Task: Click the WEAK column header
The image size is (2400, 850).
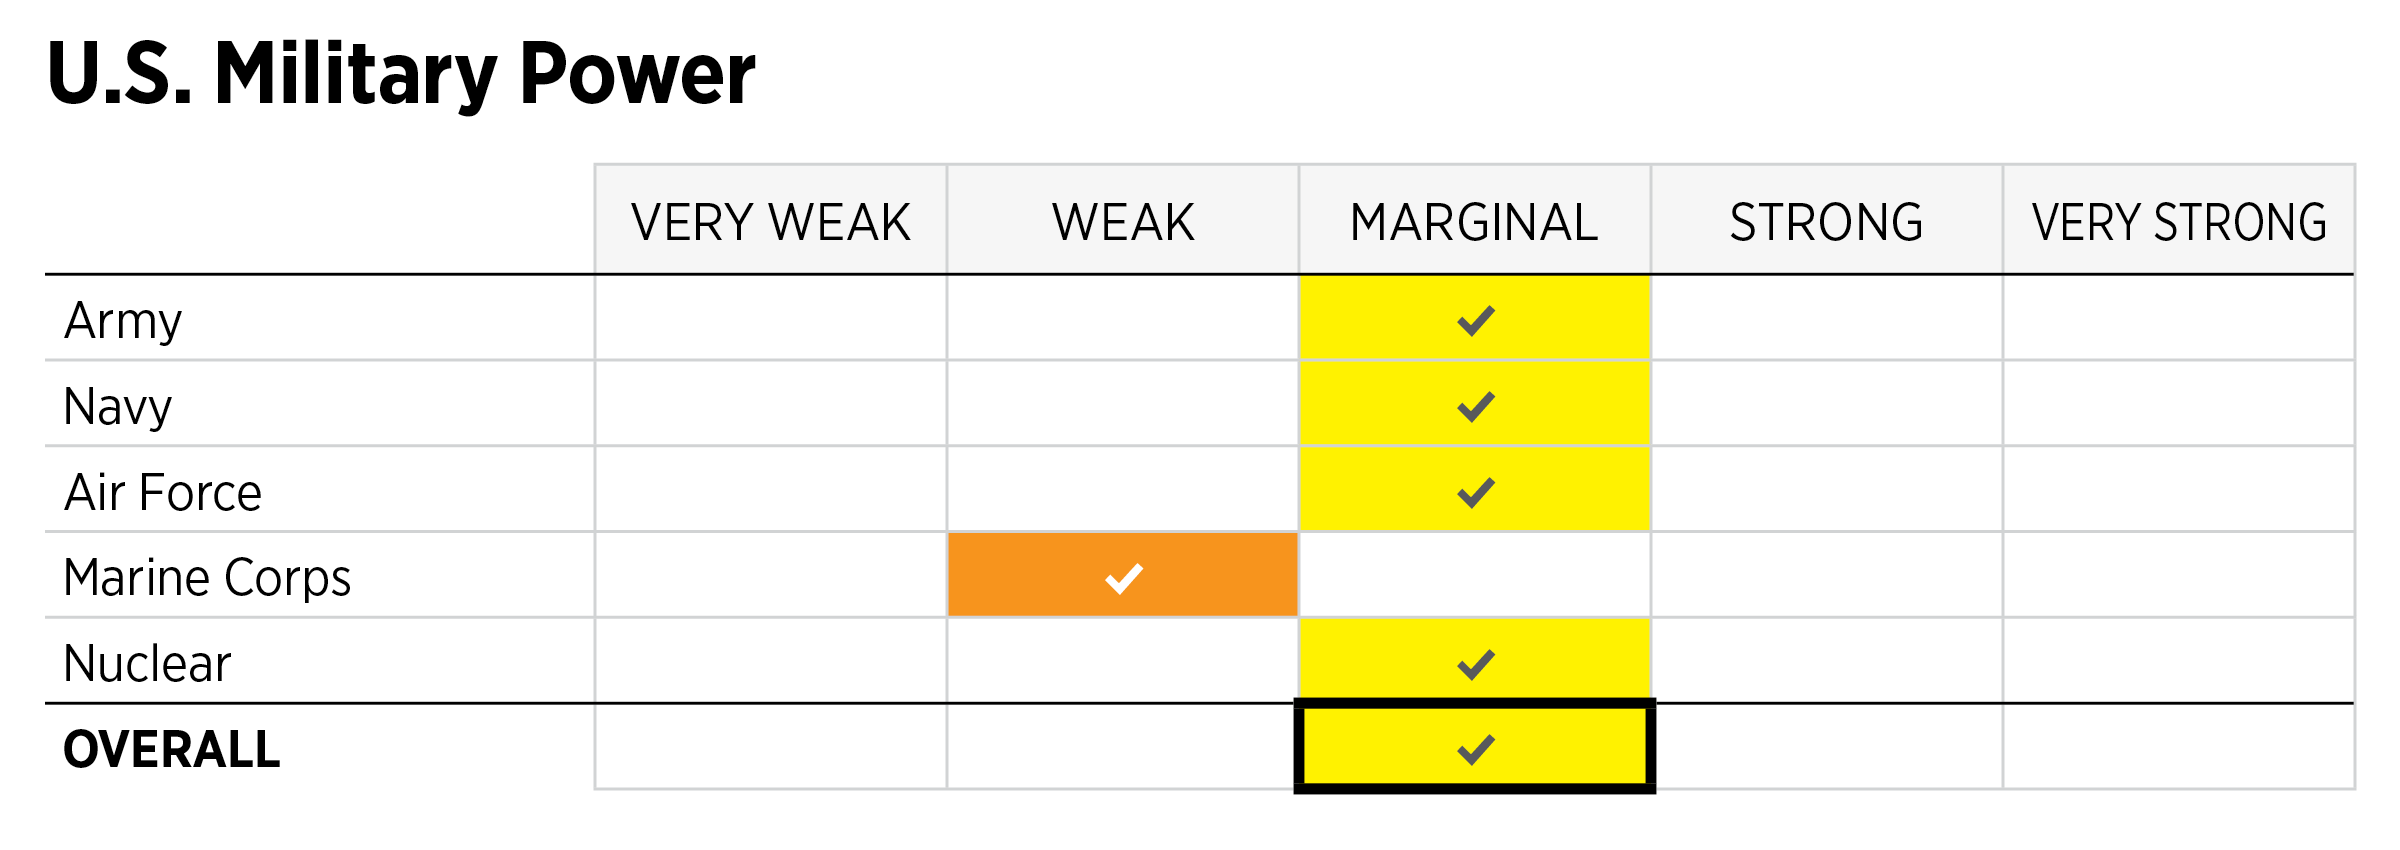Action: (1123, 222)
